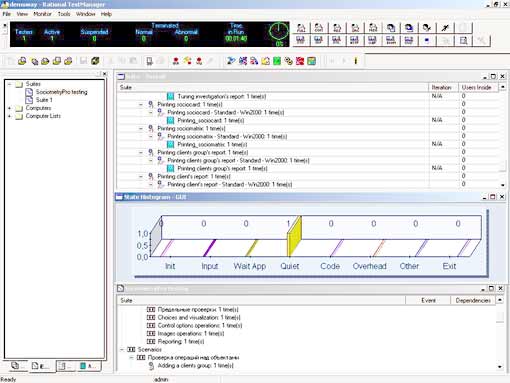Click the Users Inside column header

pyautogui.click(x=479, y=87)
